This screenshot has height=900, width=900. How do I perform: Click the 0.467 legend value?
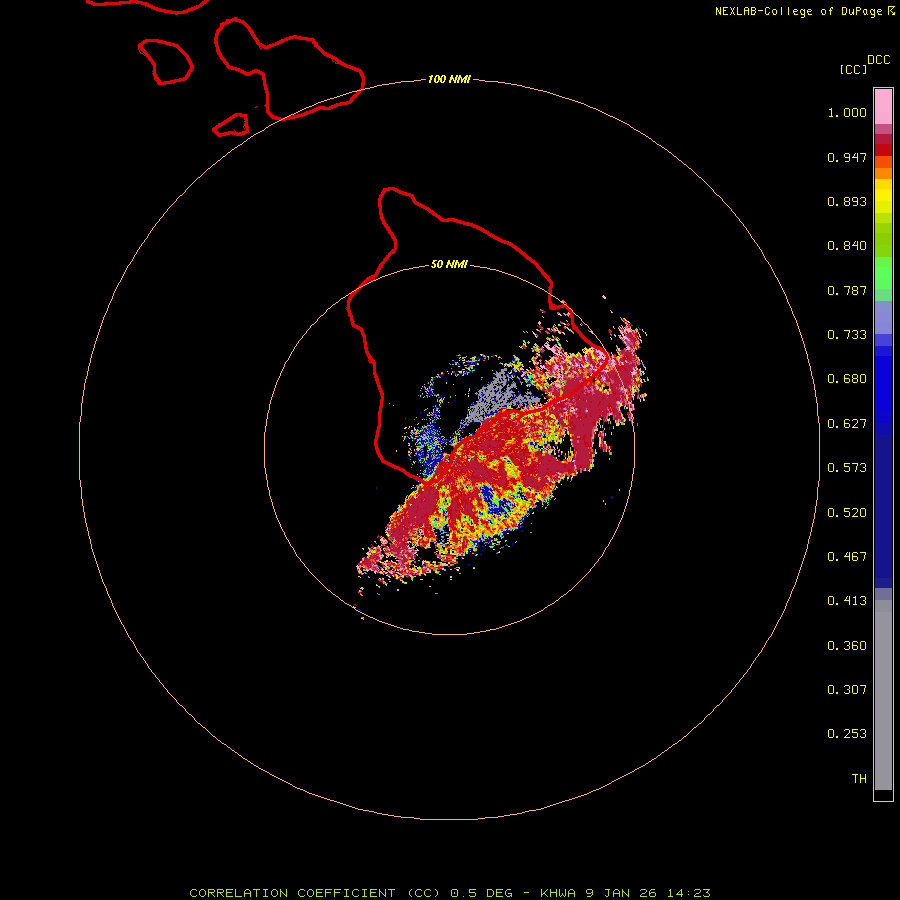coord(847,557)
